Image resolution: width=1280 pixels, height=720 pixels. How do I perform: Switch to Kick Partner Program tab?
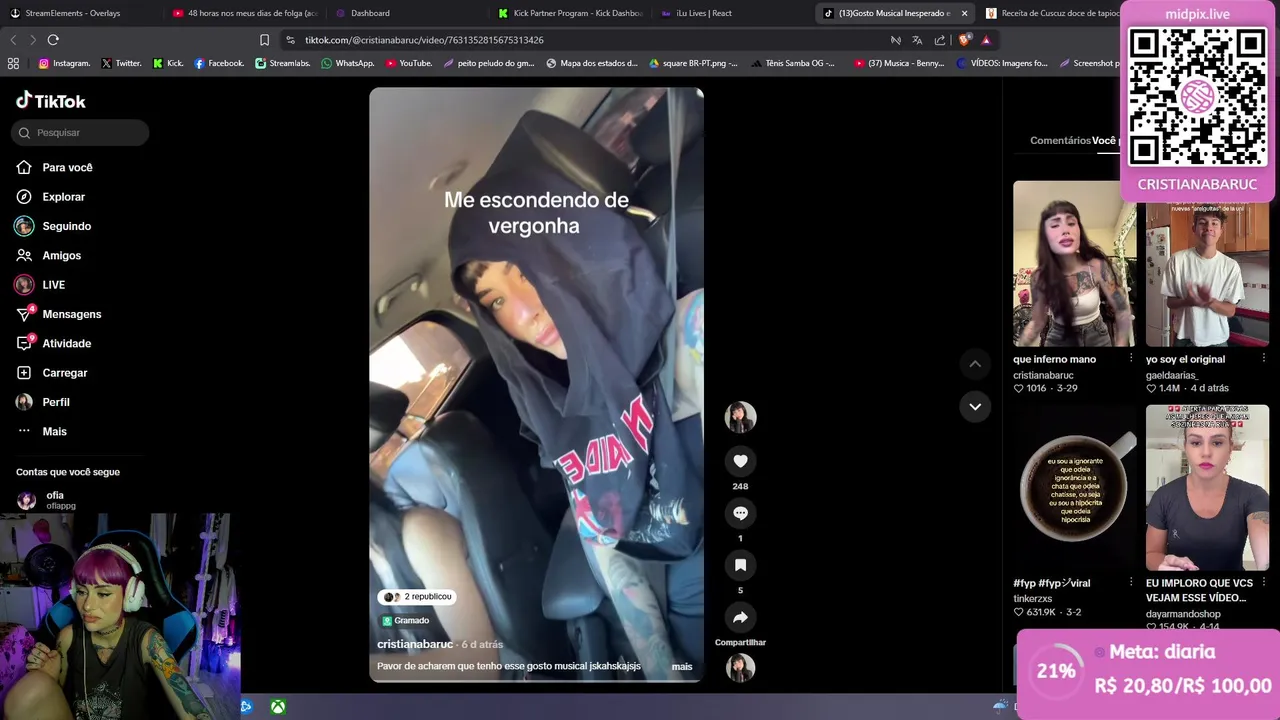pyautogui.click(x=570, y=13)
